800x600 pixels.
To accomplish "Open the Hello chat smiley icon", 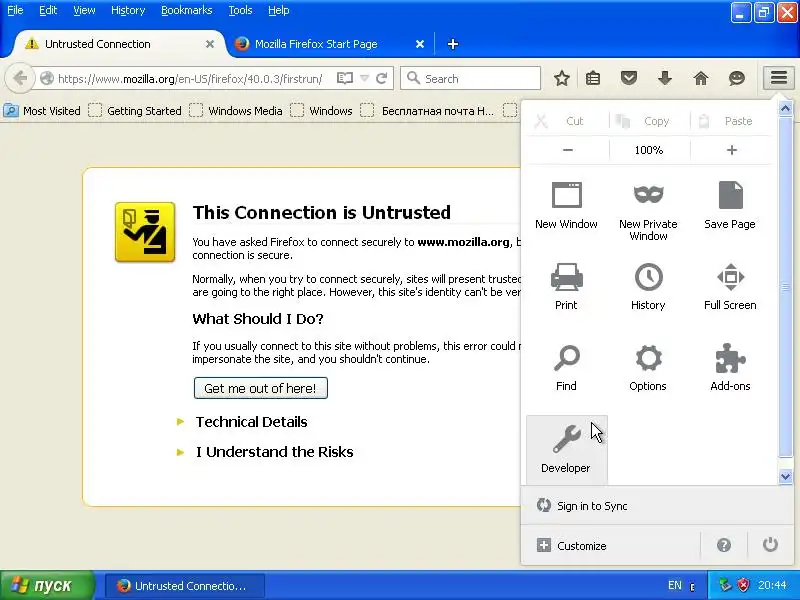I will click(736, 78).
